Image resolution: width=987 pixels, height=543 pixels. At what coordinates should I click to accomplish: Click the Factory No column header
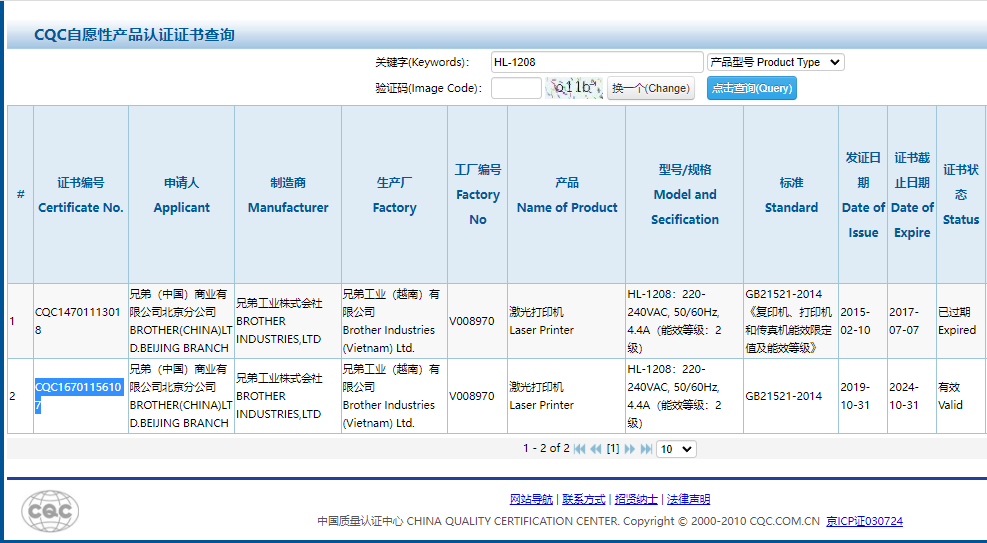click(478, 195)
